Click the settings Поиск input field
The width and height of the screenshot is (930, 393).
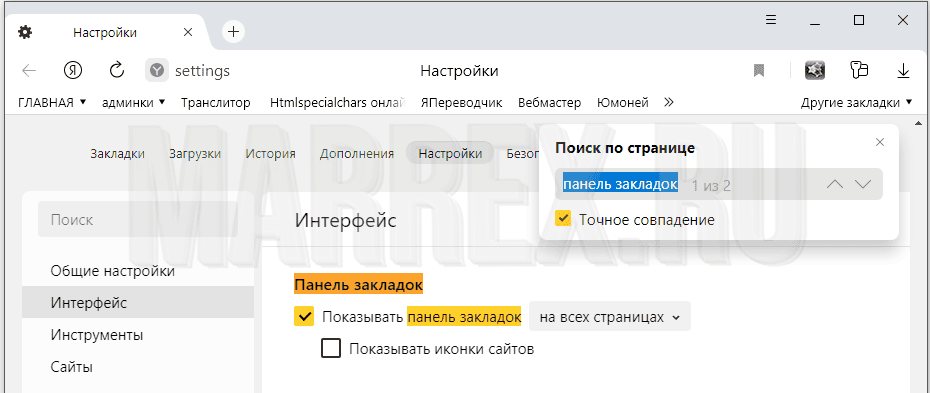[x=138, y=220]
